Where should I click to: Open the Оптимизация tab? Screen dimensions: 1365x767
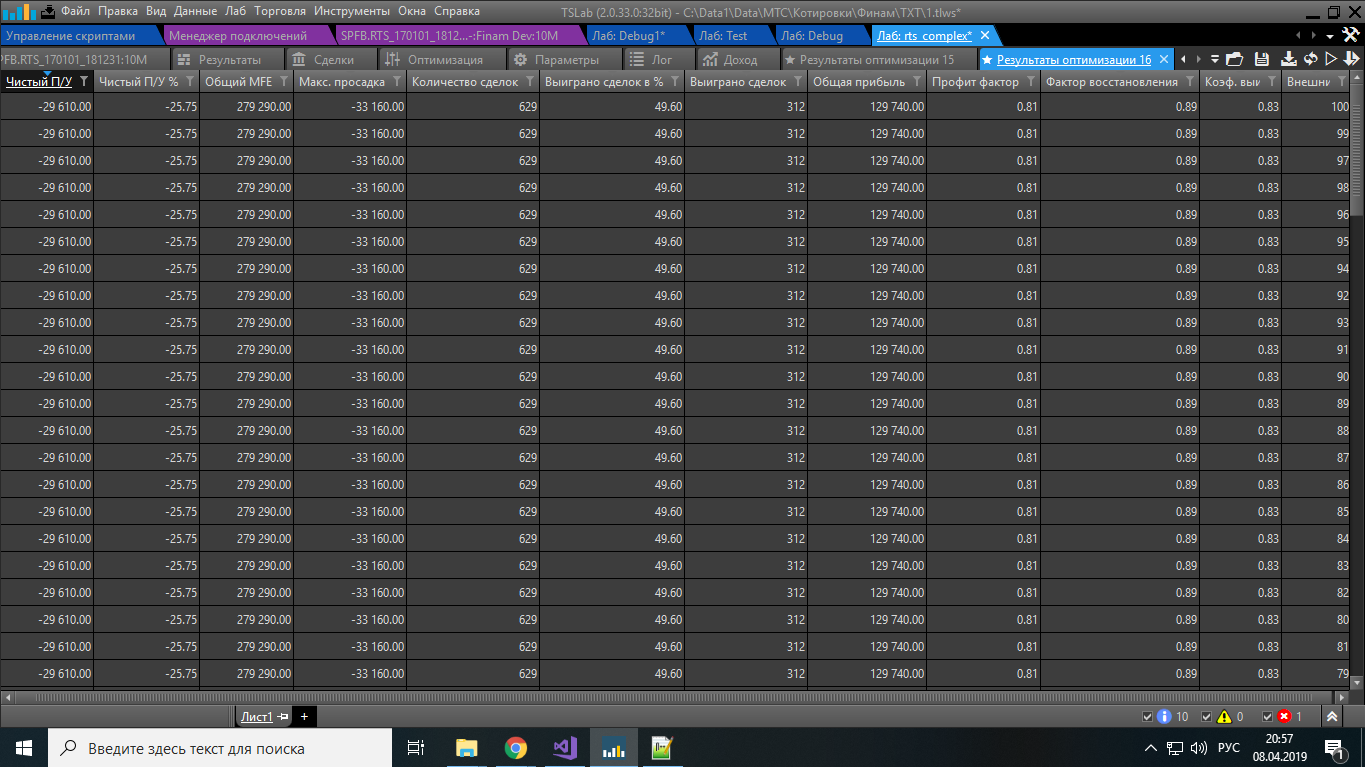pos(445,59)
